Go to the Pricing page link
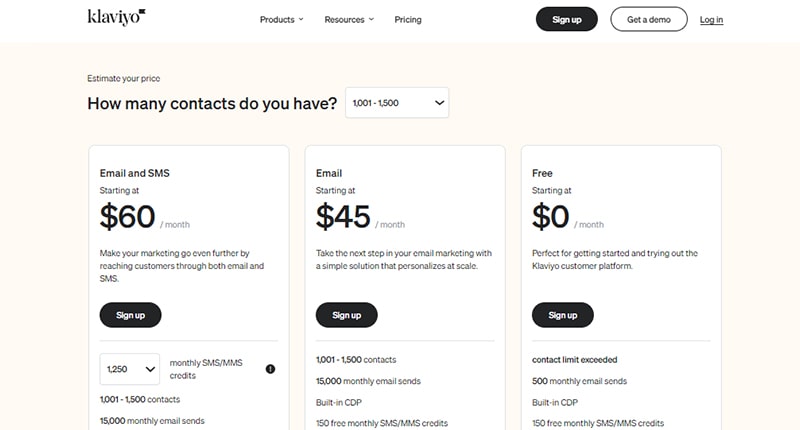Viewport: 800px width, 430px height. tap(408, 19)
